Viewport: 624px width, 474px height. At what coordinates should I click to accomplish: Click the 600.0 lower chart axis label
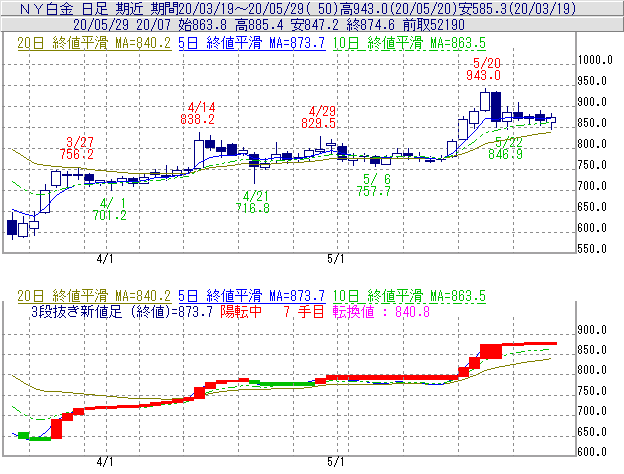pos(592,452)
